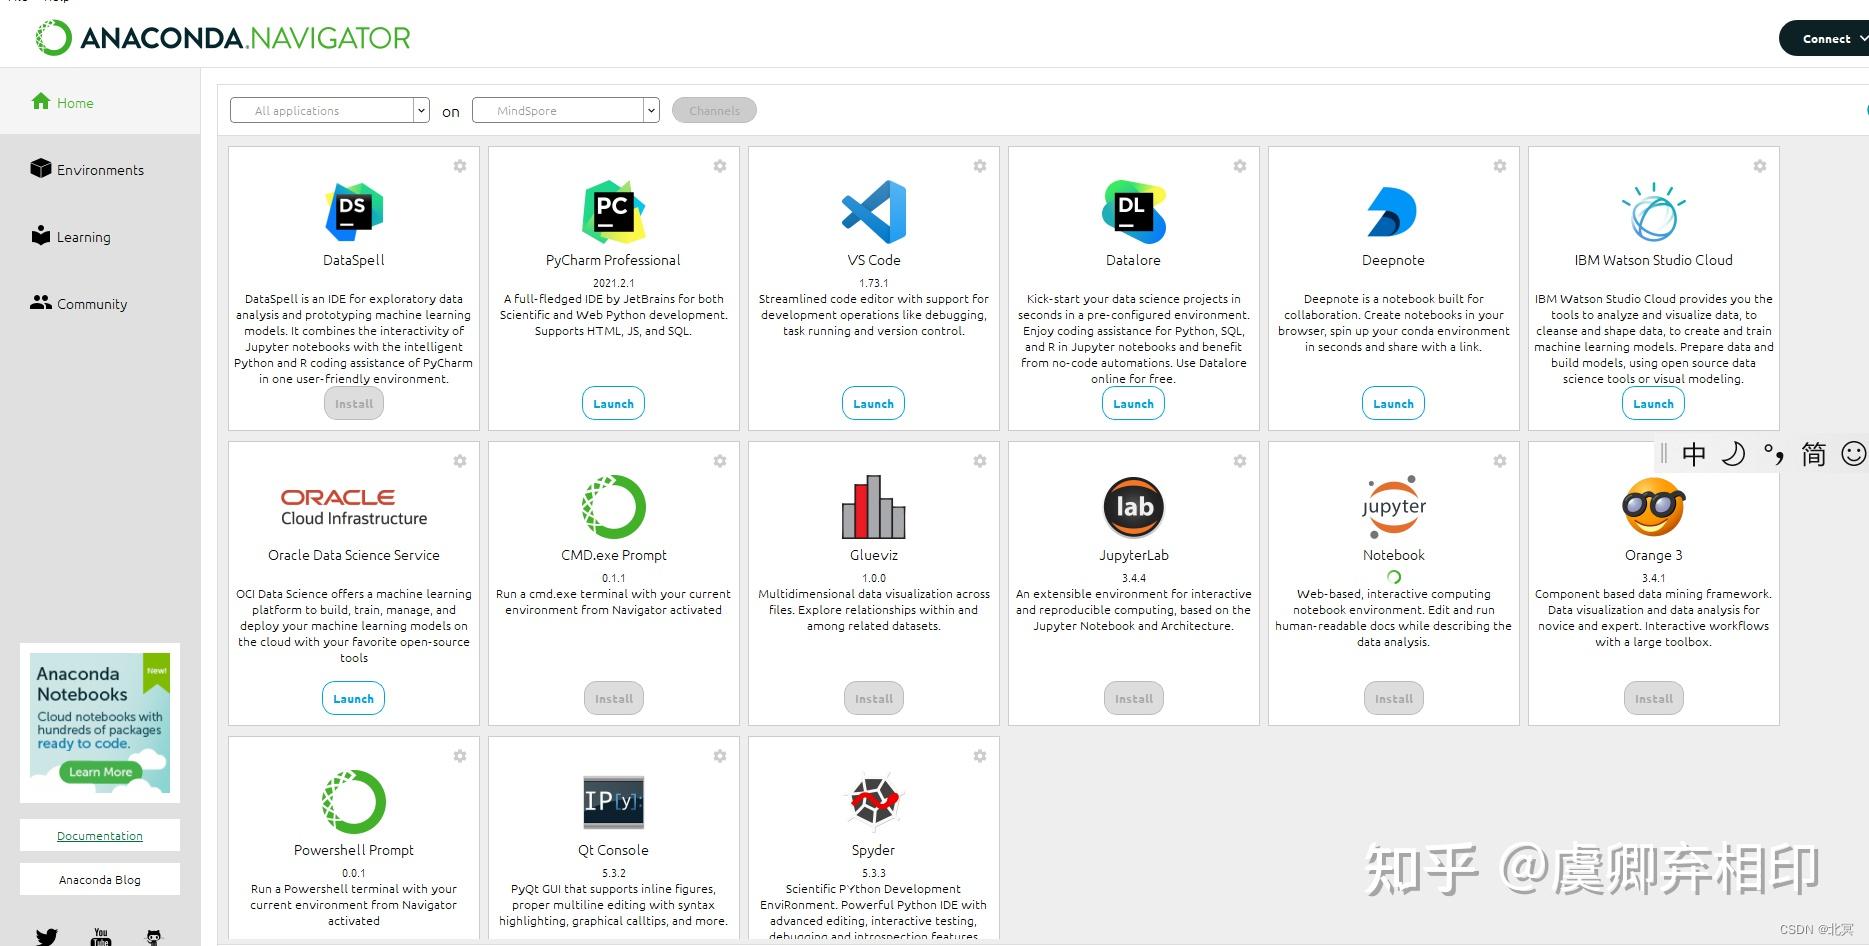This screenshot has height=946, width=1869.
Task: Click the Channels button
Action: click(714, 110)
